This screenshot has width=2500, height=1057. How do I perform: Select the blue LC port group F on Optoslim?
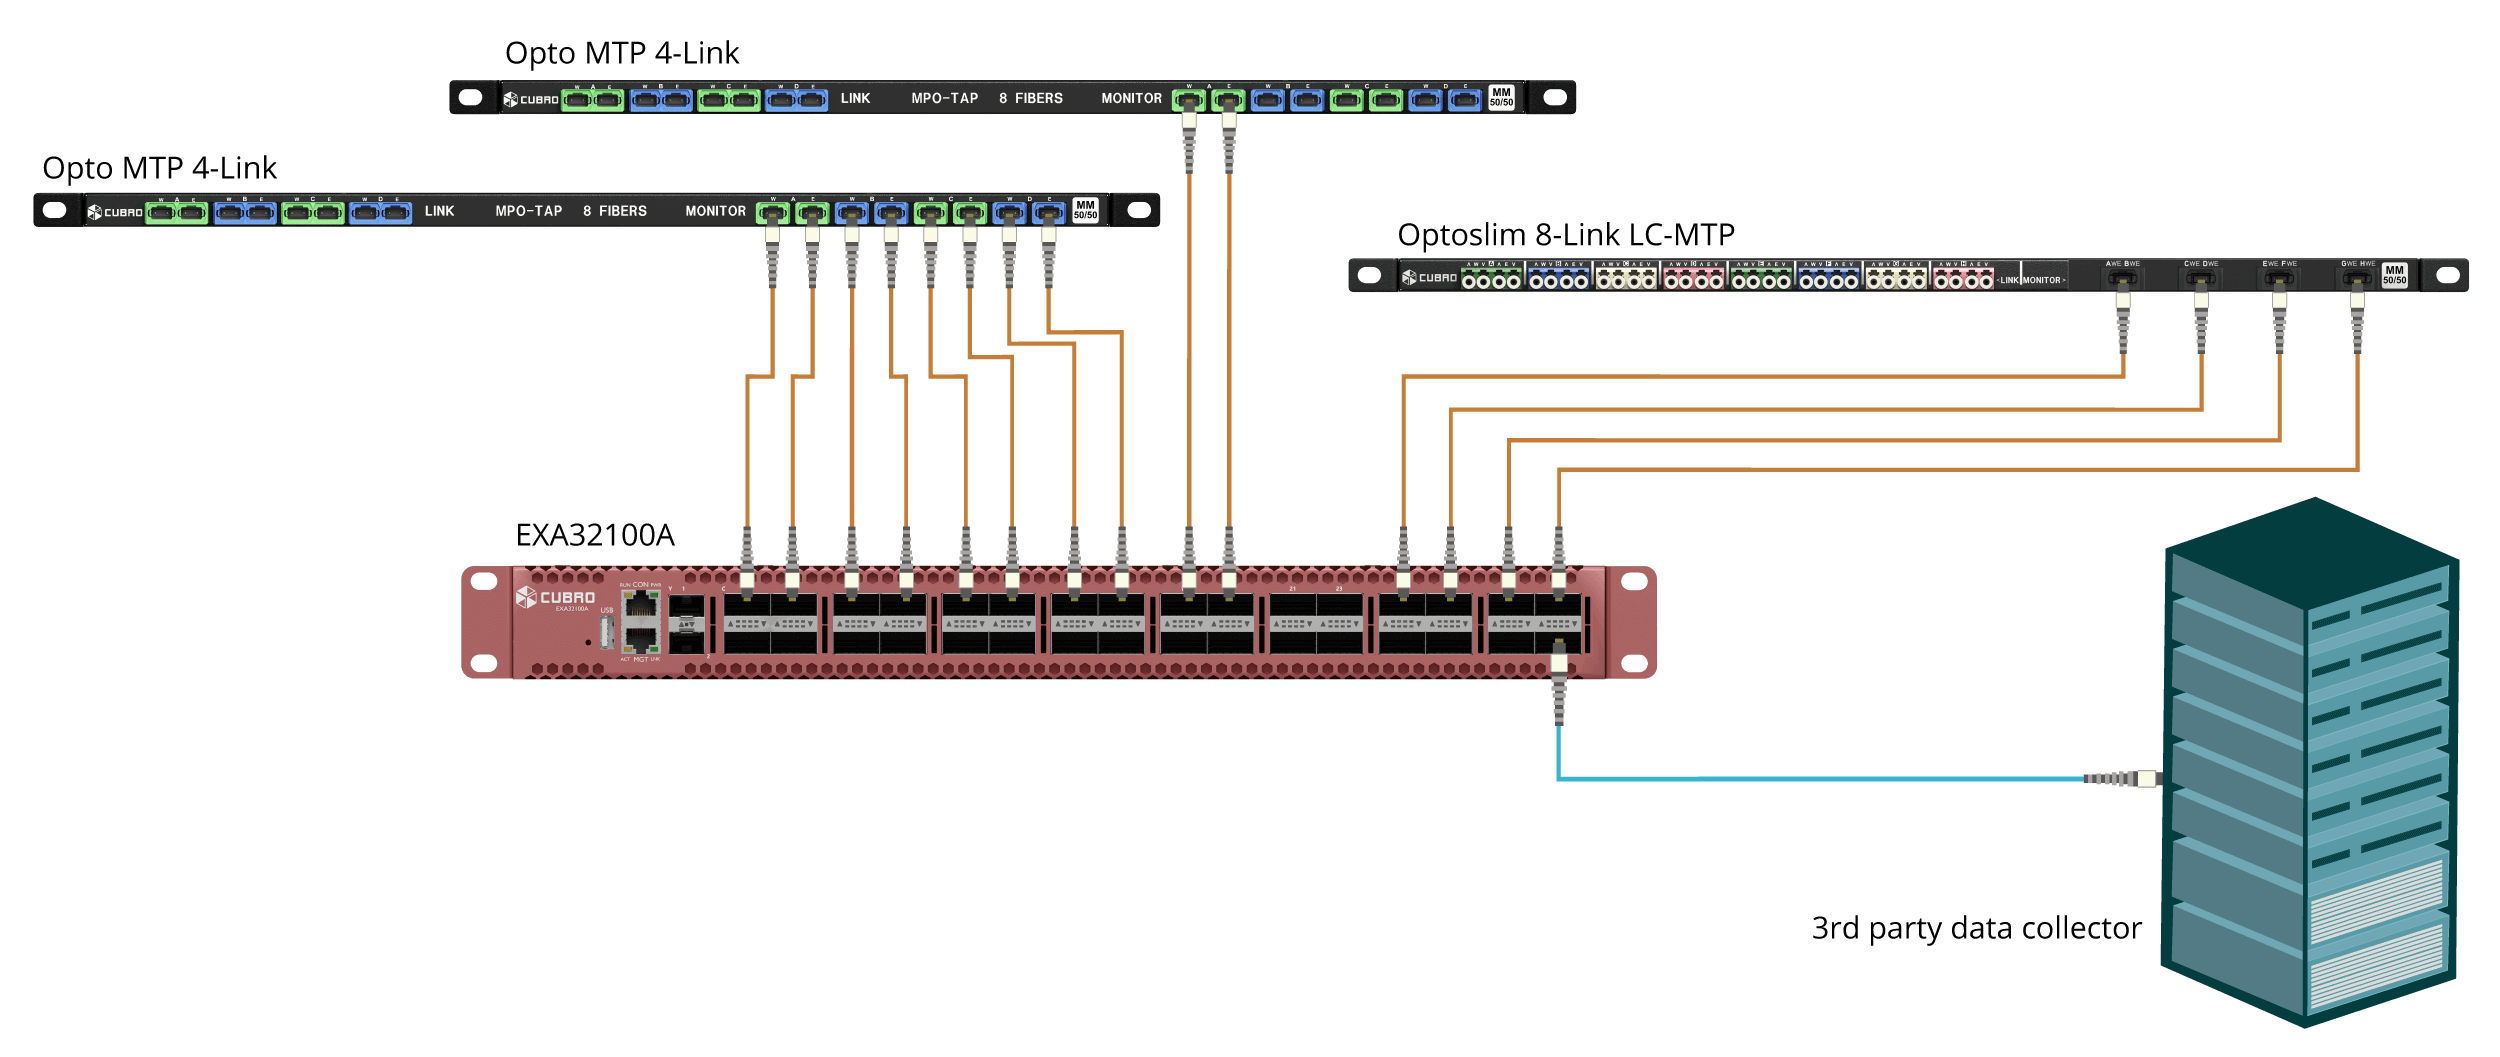point(1828,279)
